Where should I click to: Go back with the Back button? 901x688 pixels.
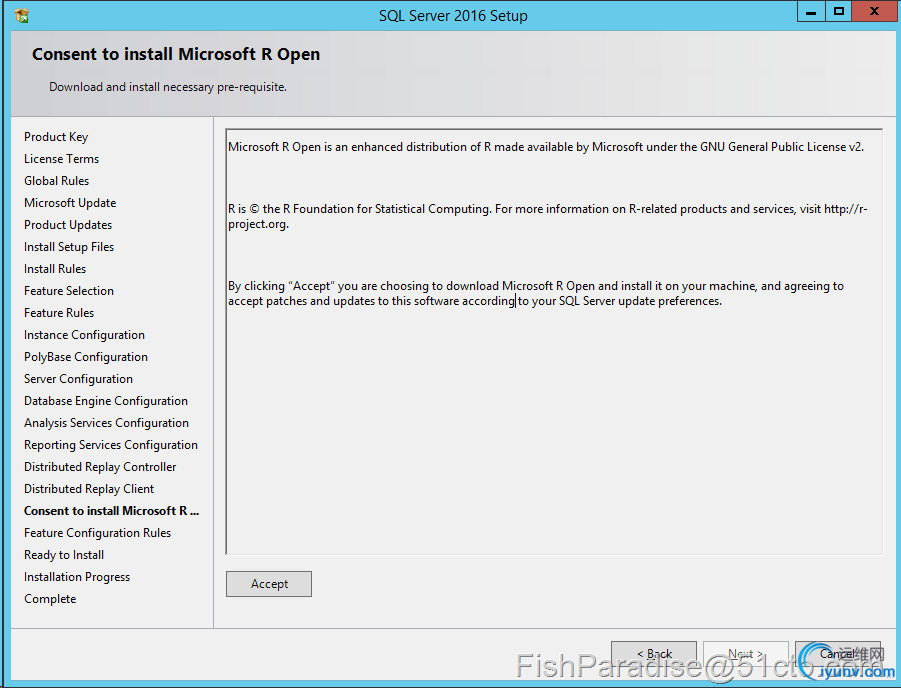pos(654,654)
